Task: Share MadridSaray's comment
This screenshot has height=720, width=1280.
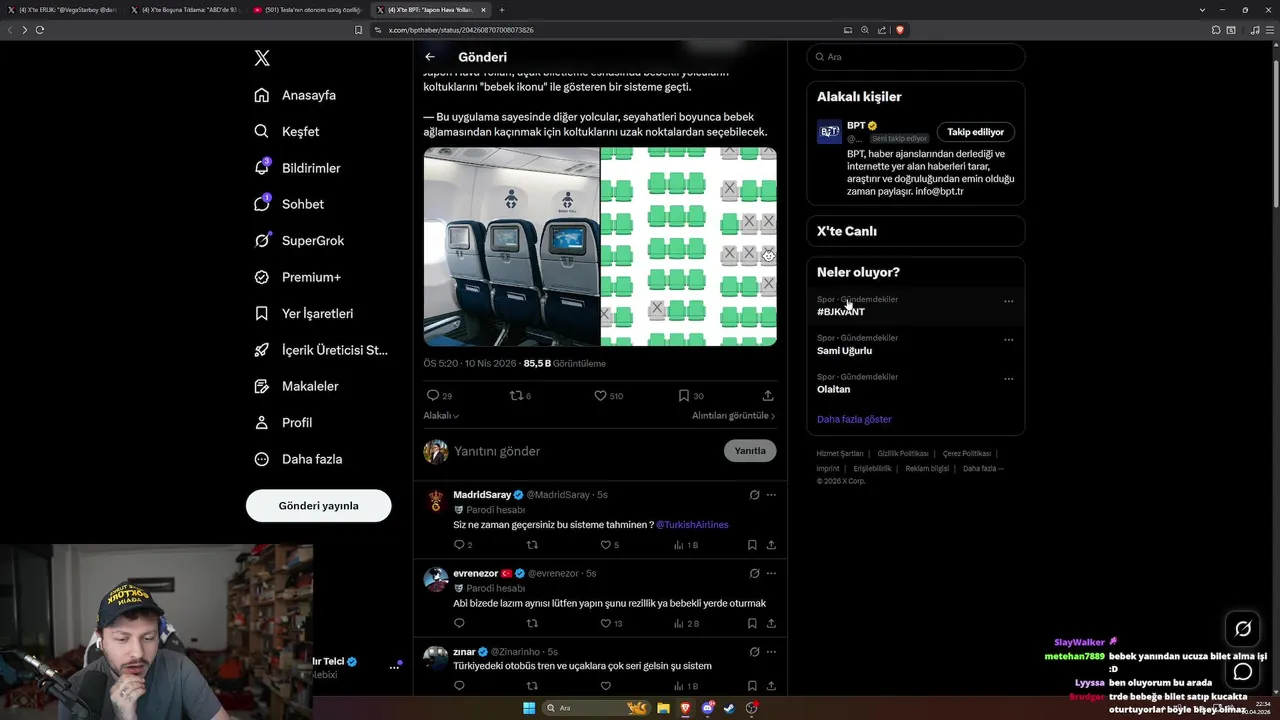Action: click(771, 545)
